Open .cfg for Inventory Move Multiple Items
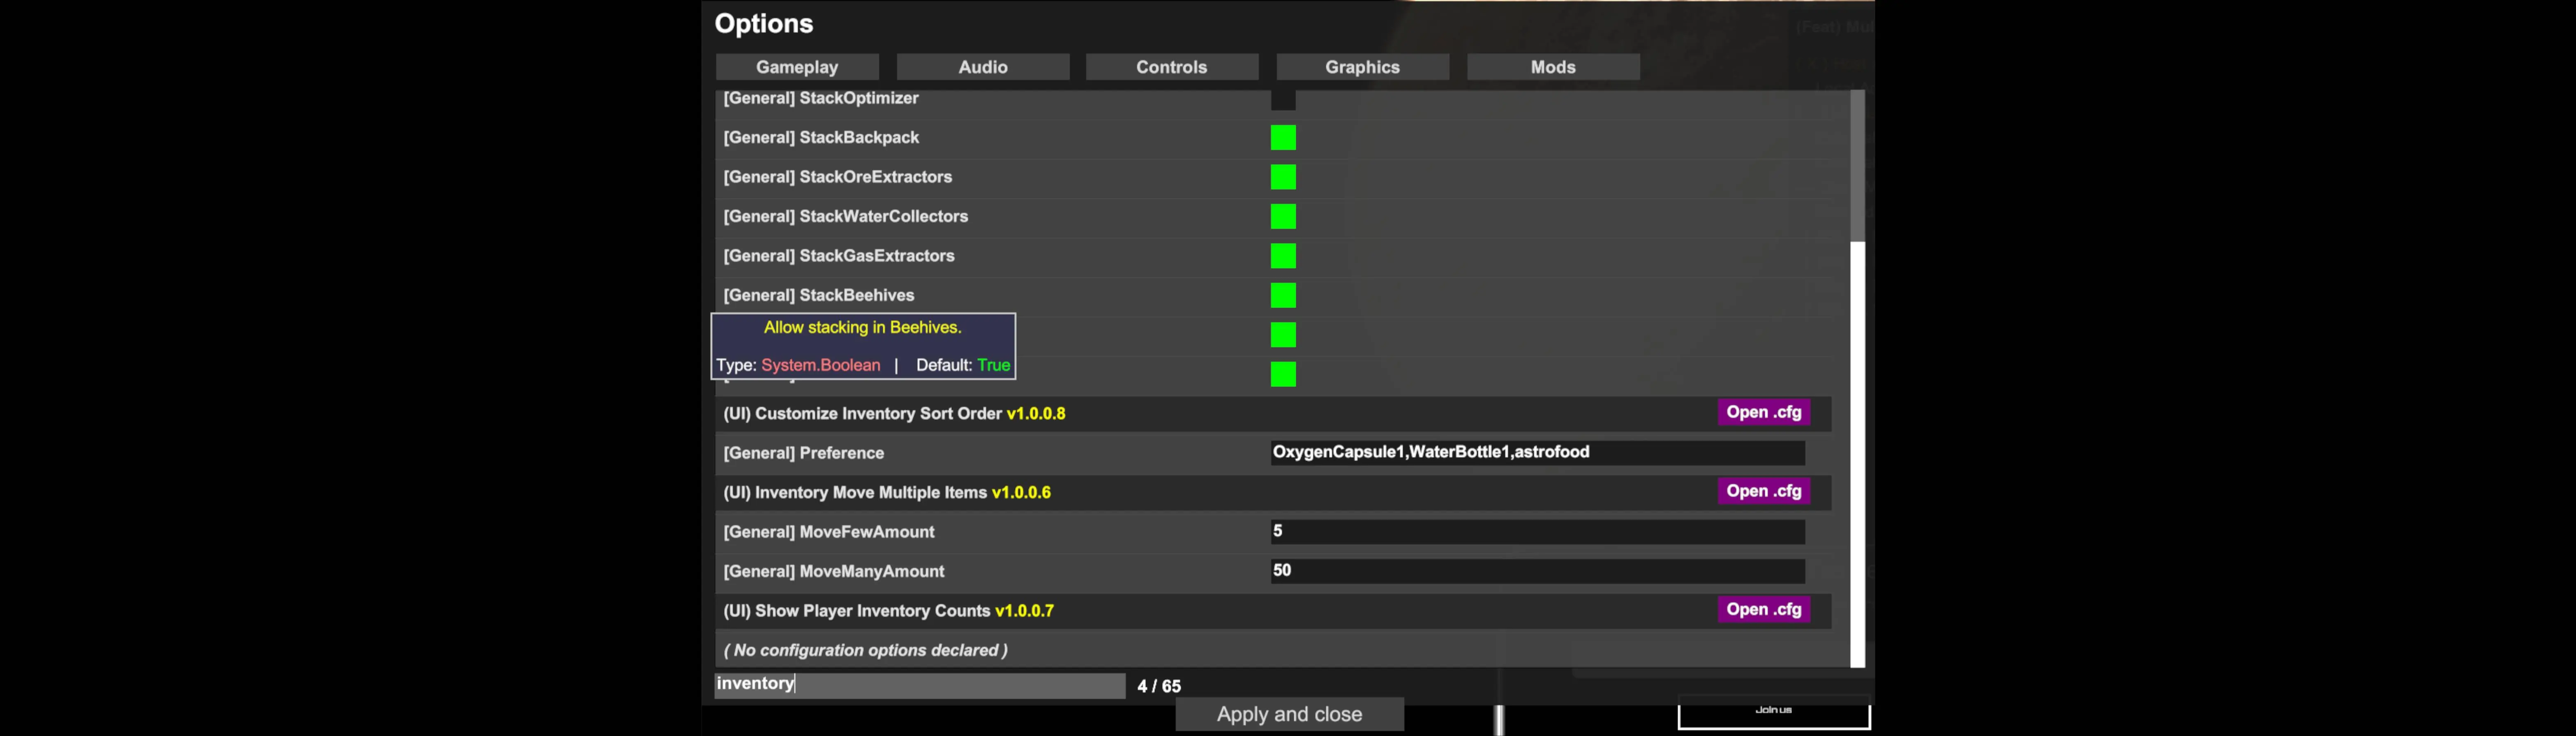 (x=1764, y=491)
